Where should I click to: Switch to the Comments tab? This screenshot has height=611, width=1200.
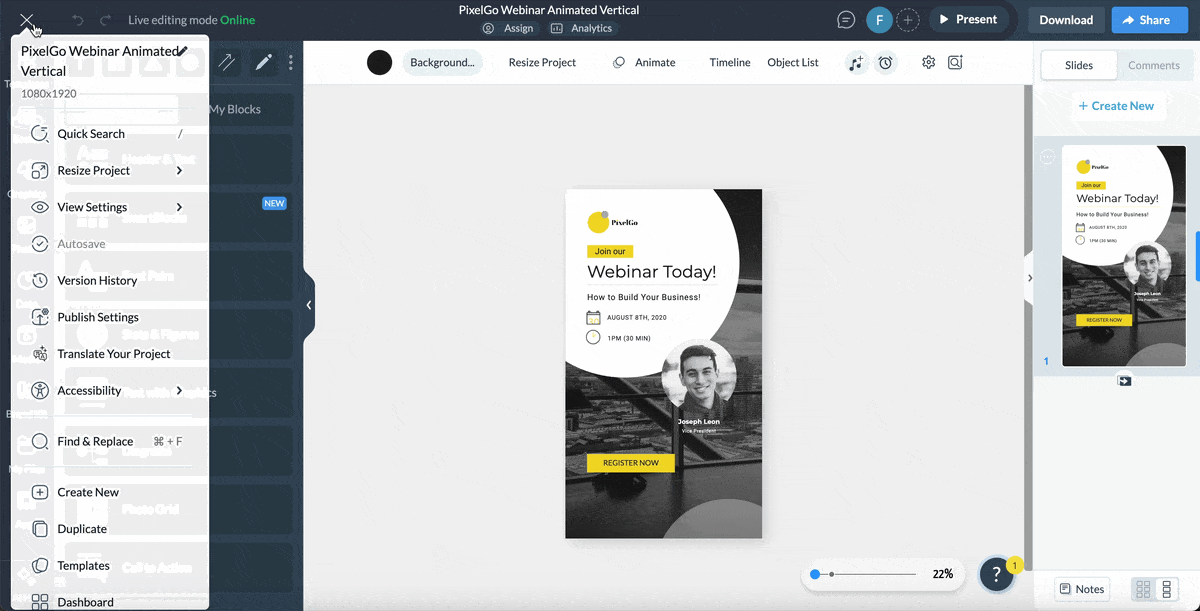click(1154, 65)
